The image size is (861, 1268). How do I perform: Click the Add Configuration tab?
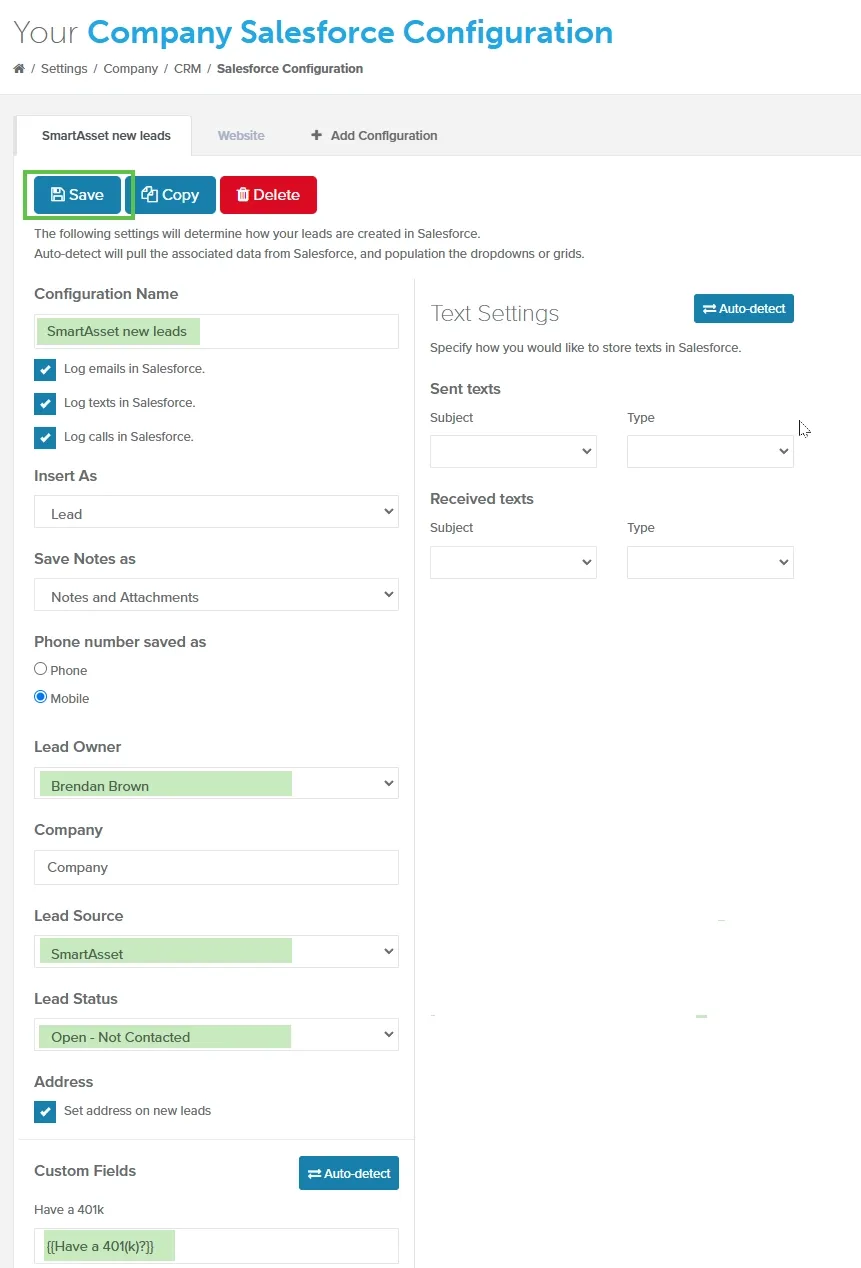[374, 135]
